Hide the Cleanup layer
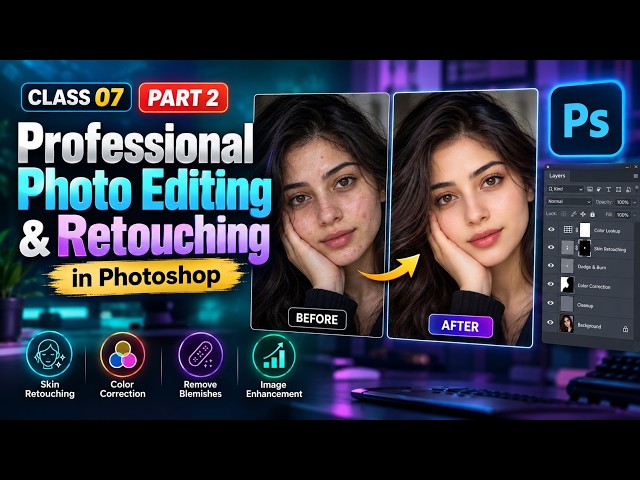Viewport: 640px width, 480px height. (x=551, y=303)
